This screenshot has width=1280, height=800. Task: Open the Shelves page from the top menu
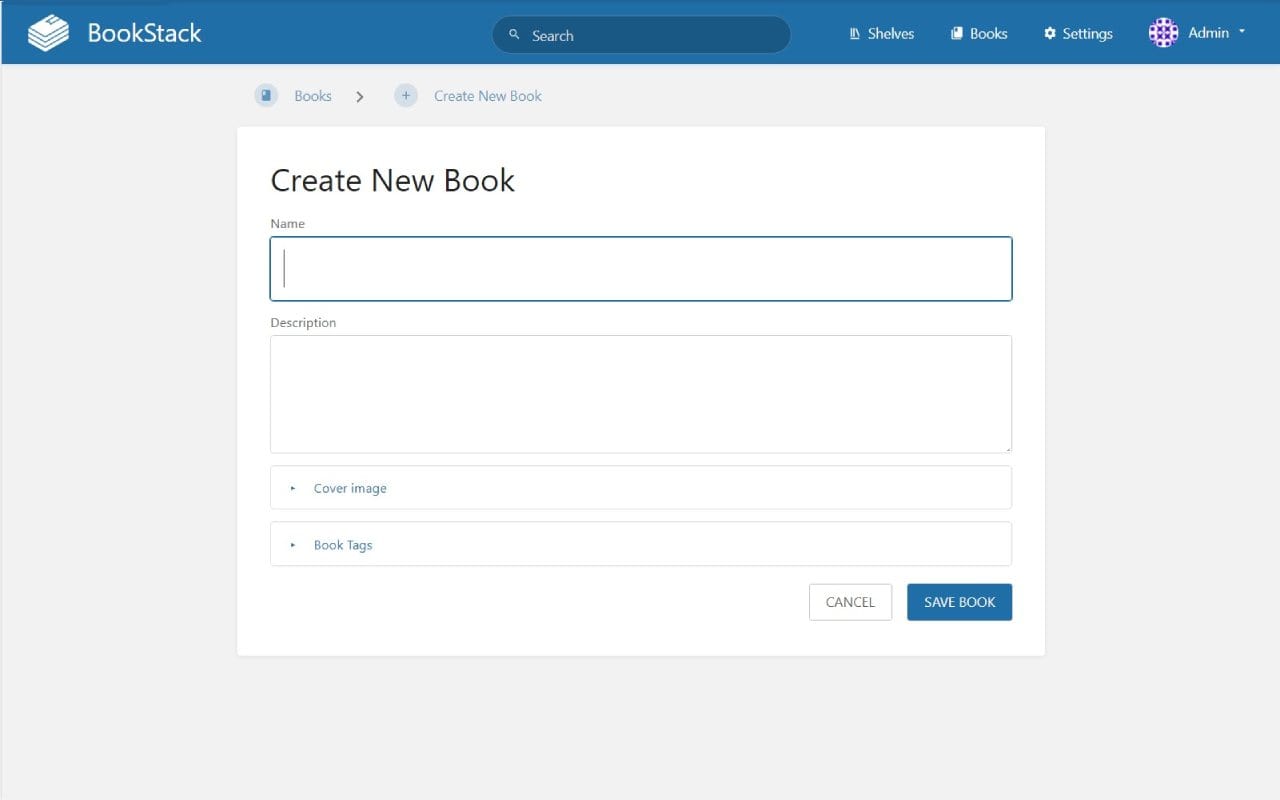point(889,33)
